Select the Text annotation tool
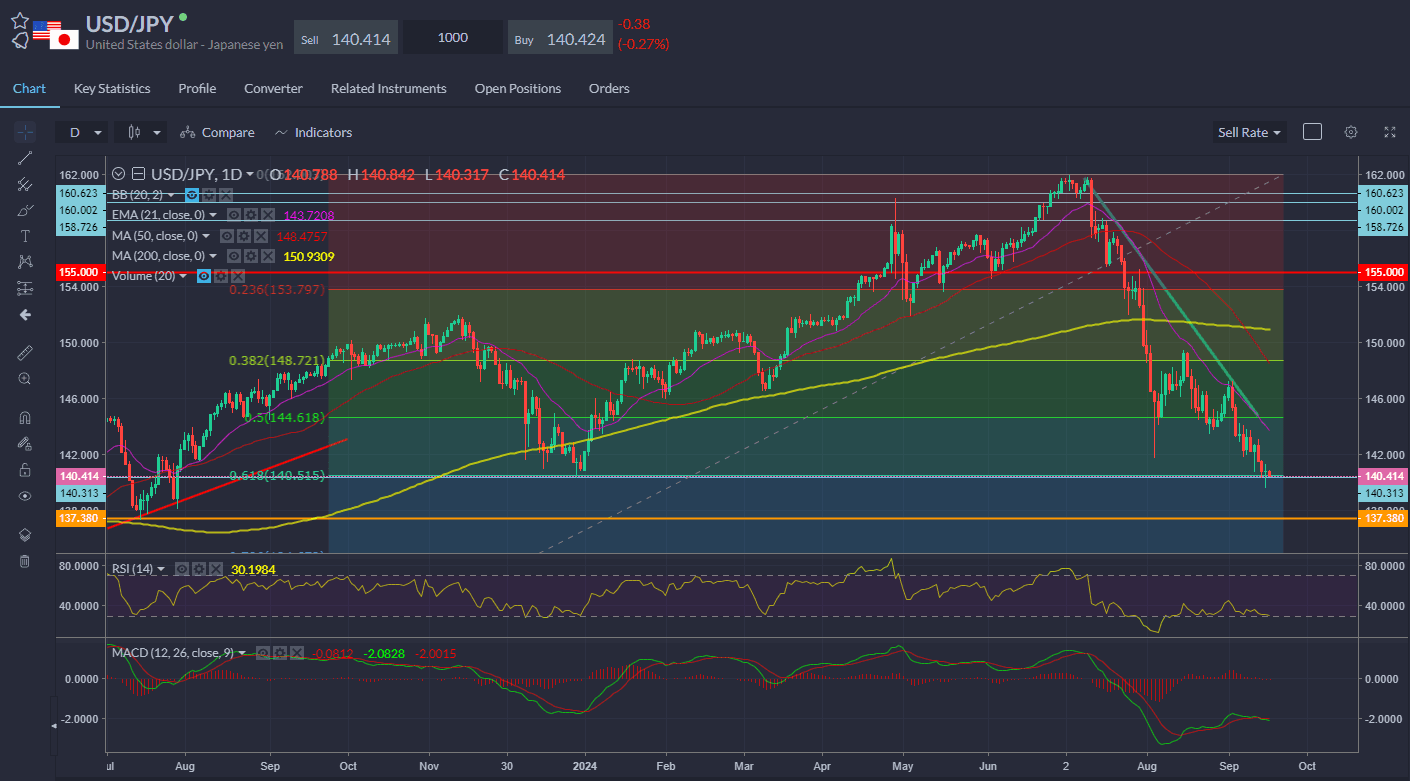1410x781 pixels. (25, 236)
